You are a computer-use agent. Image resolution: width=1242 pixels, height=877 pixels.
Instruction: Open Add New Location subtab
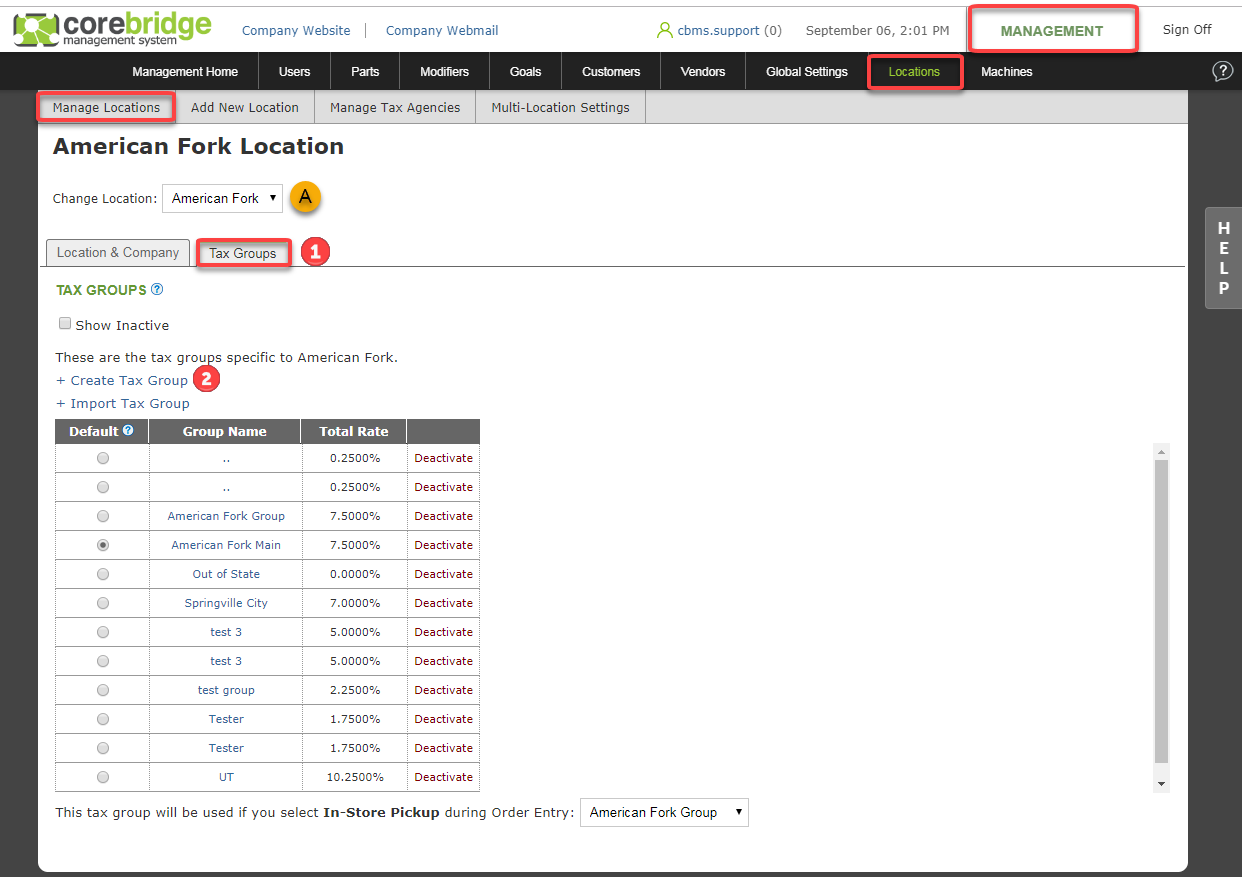[245, 107]
